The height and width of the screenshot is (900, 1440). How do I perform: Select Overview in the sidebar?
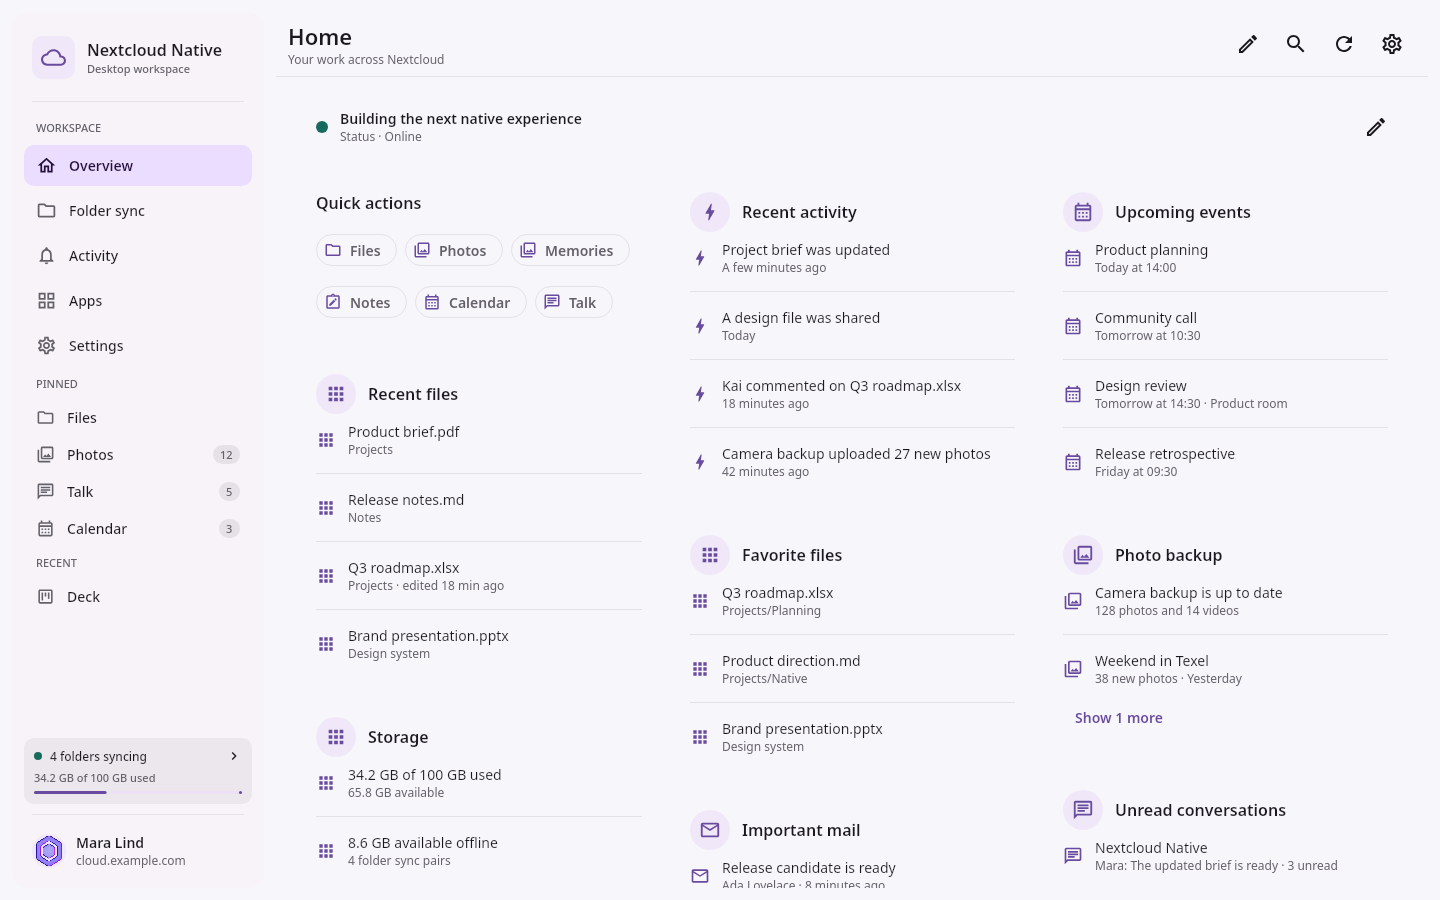point(138,166)
